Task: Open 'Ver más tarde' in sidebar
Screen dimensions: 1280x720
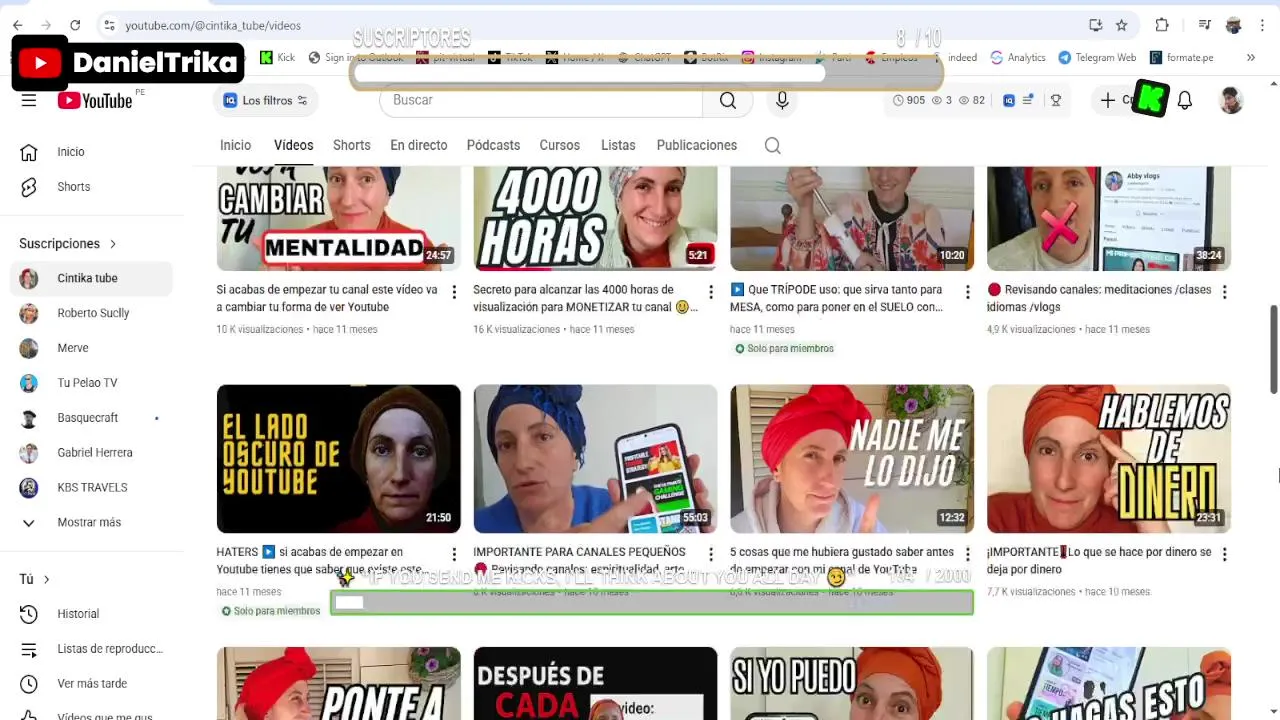Action: tap(90, 684)
